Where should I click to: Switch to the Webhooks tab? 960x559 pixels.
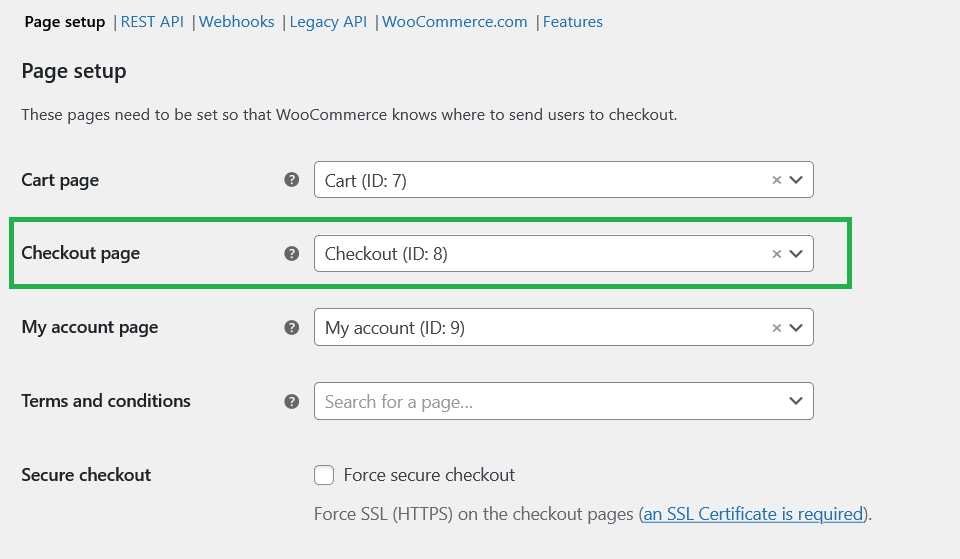(236, 22)
